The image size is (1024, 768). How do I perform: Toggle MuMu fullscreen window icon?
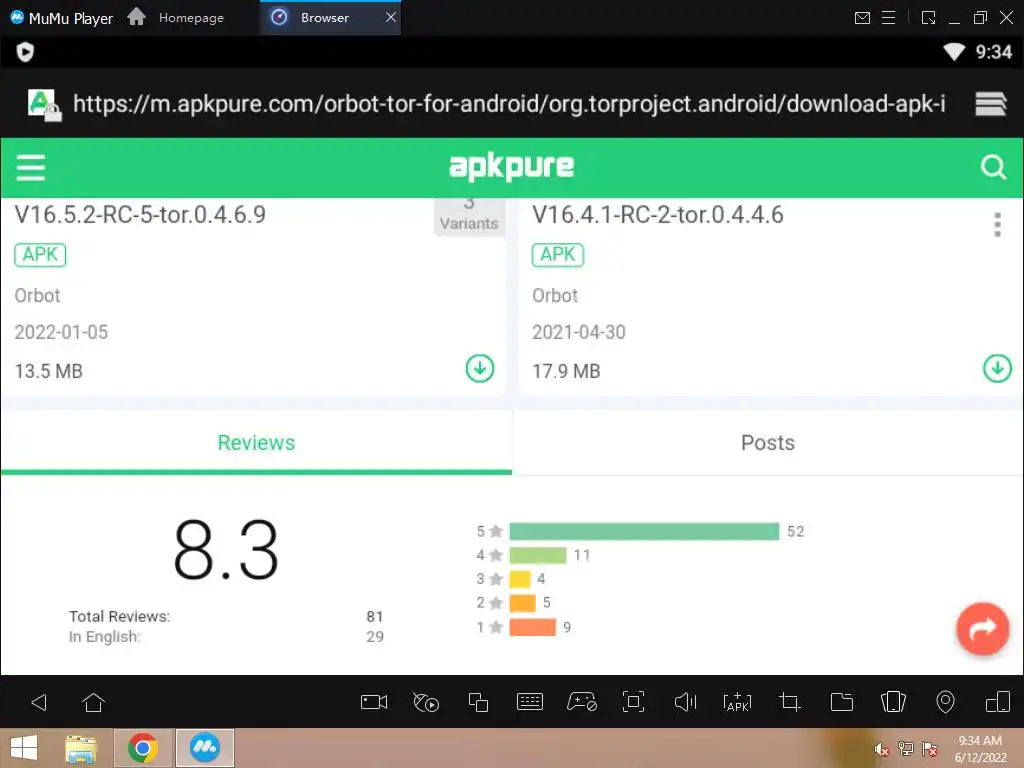click(928, 18)
